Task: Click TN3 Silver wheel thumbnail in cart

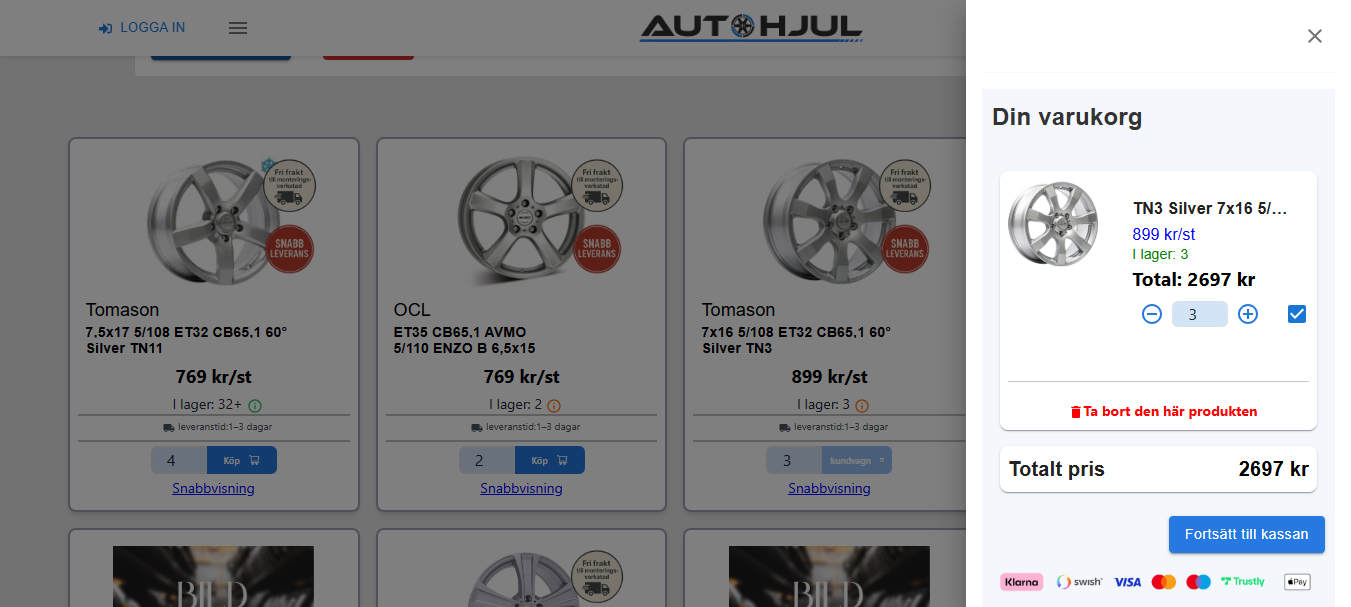Action: coord(1053,223)
